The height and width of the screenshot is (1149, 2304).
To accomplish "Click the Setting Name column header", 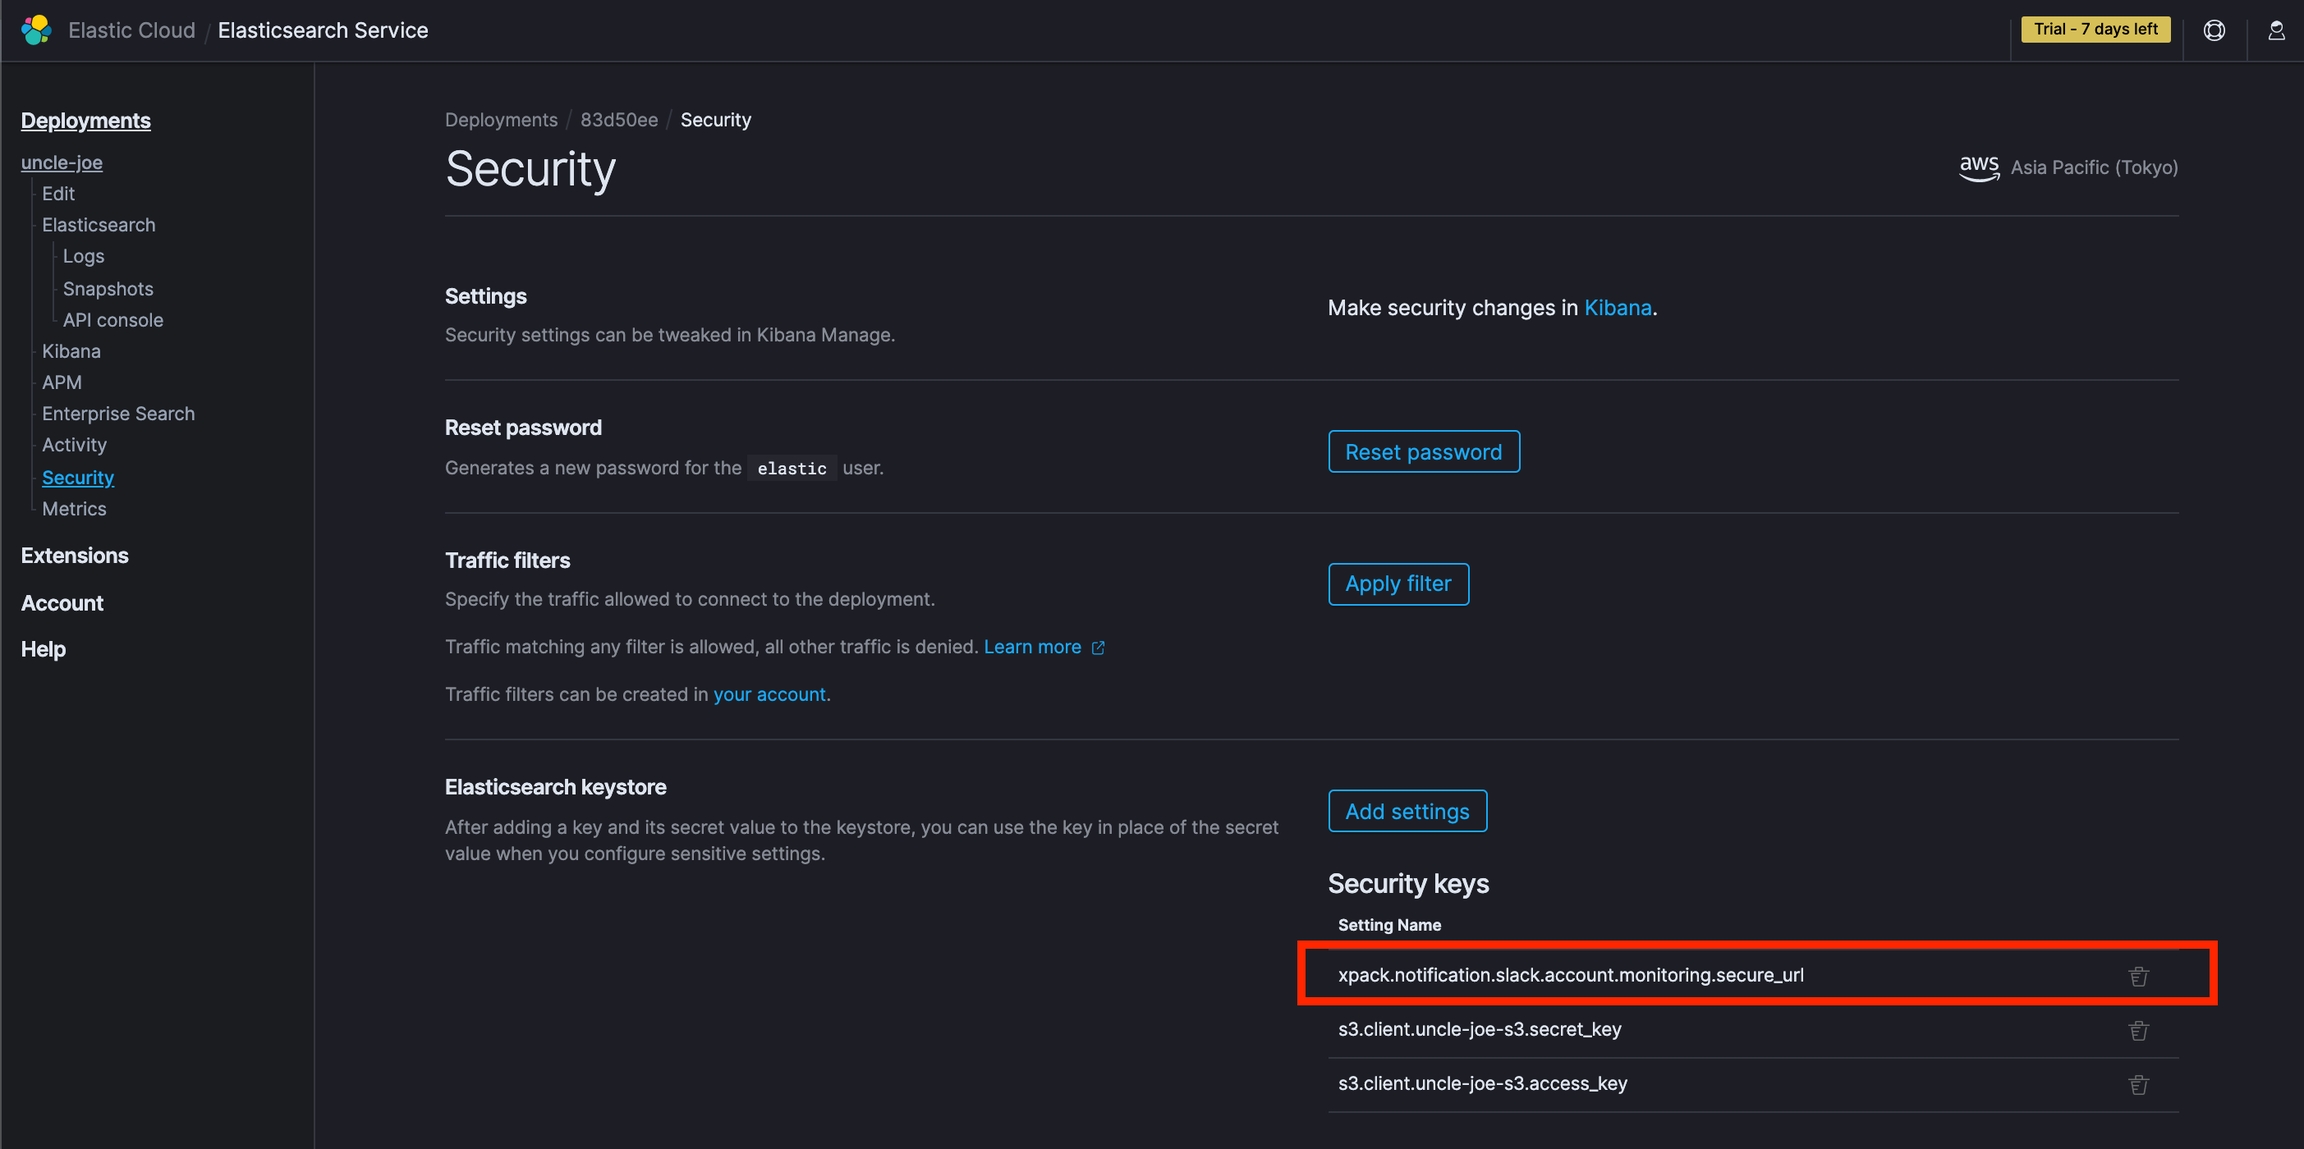I will (x=1390, y=925).
